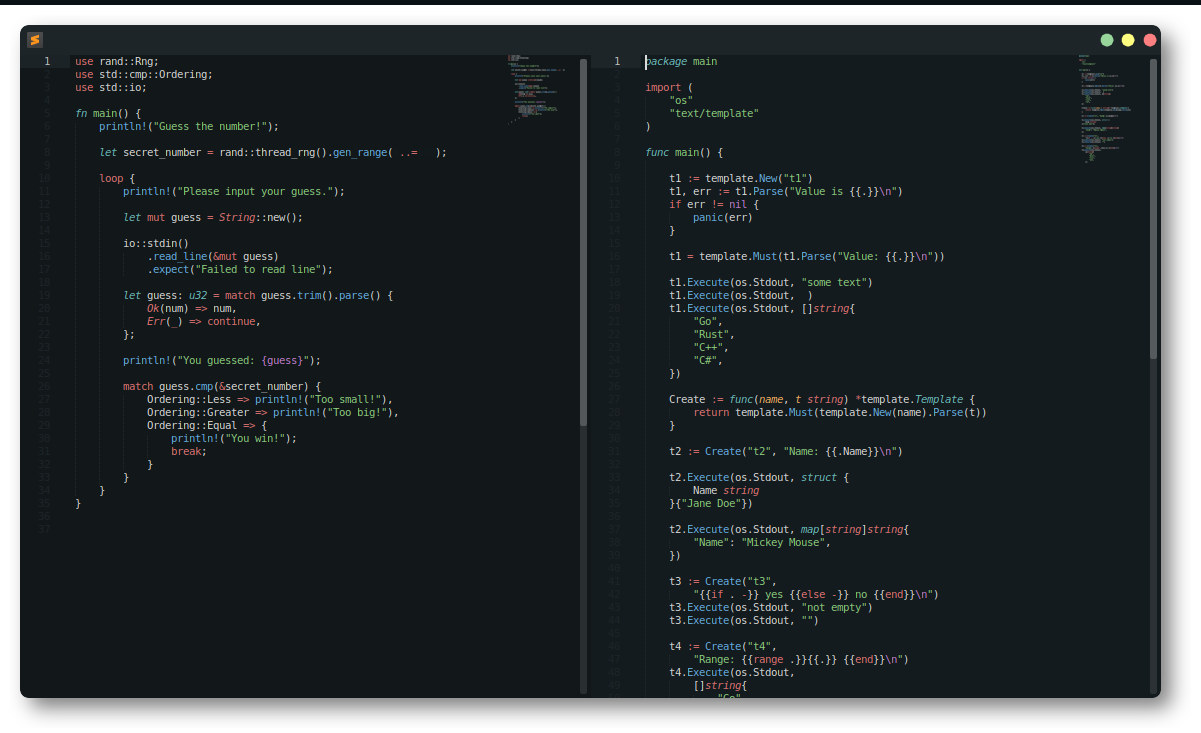Click the 't1 := template.New("t1")' line
This screenshot has width=1201, height=733.
(x=741, y=178)
